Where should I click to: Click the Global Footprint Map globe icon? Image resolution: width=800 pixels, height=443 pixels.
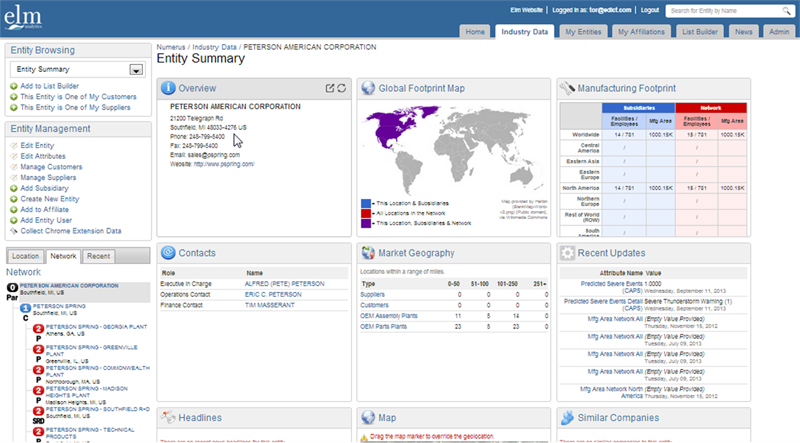coord(368,88)
